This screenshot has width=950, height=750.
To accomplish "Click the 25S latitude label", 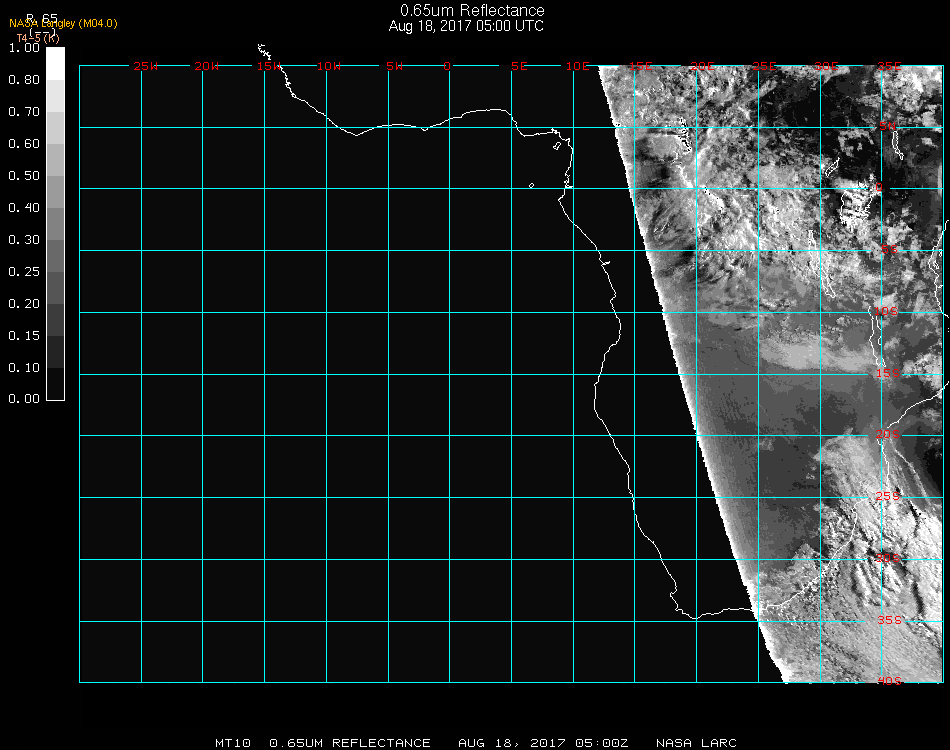I will pyautogui.click(x=888, y=496).
